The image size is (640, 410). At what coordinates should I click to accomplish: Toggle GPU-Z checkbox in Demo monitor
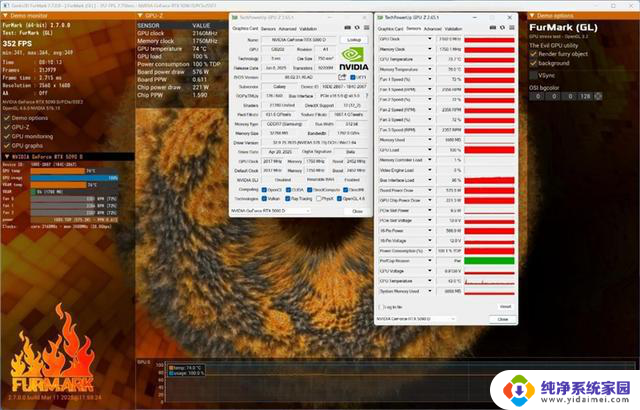[7, 127]
